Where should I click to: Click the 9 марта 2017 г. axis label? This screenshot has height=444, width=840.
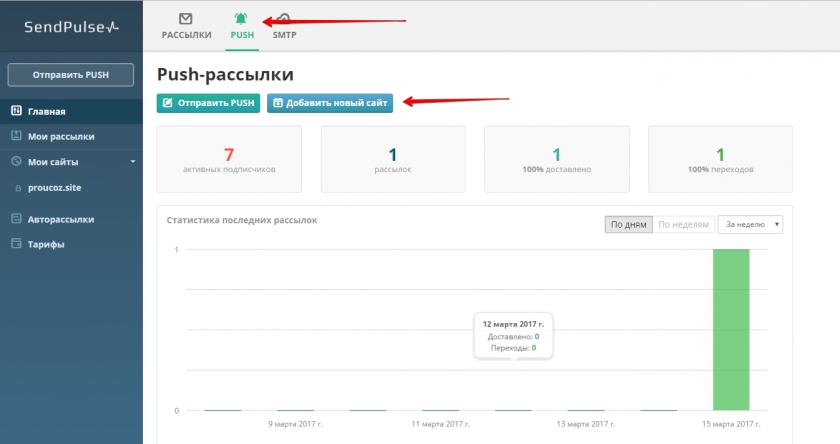tap(295, 424)
